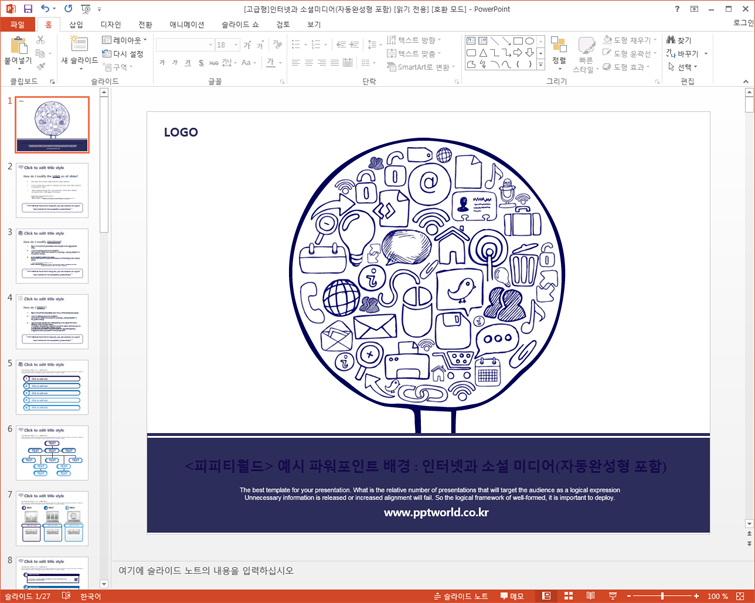Click the Find (찾기) binoculars button
This screenshot has height=603, width=755.
pos(679,40)
